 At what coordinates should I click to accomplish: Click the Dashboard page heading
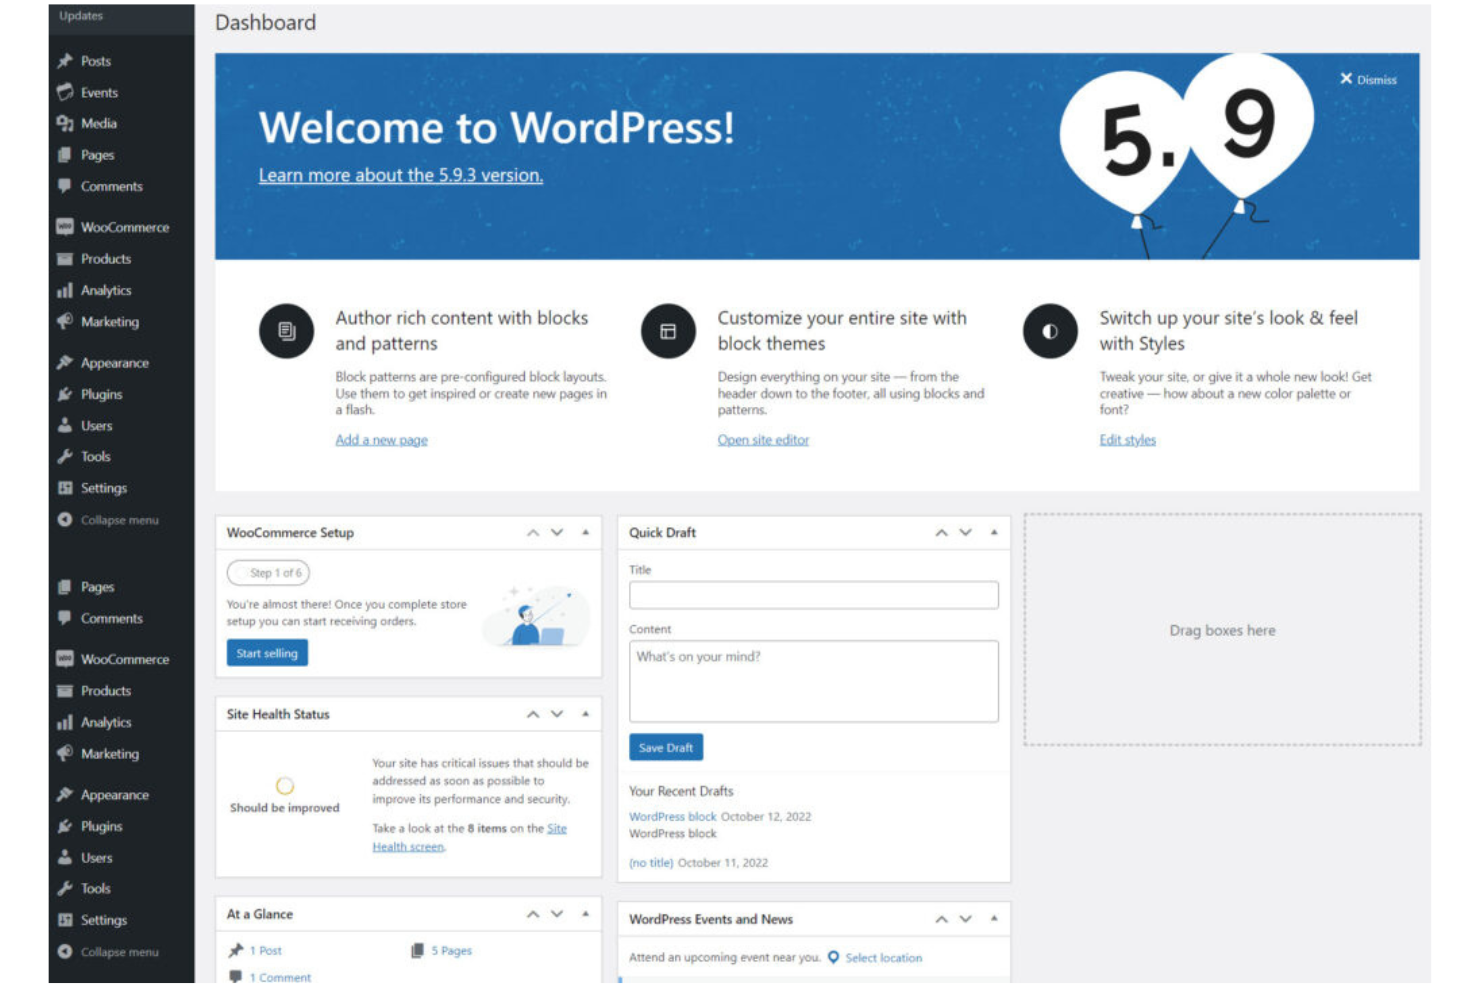[265, 22]
